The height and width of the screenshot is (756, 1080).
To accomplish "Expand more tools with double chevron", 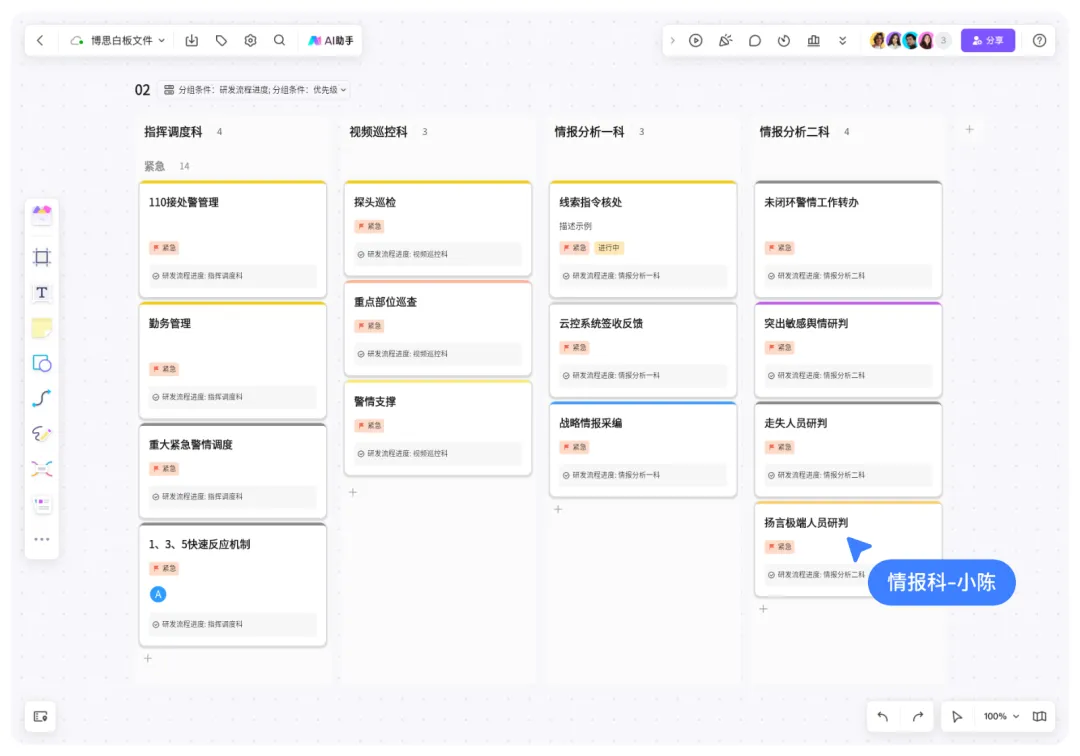I will coord(842,41).
